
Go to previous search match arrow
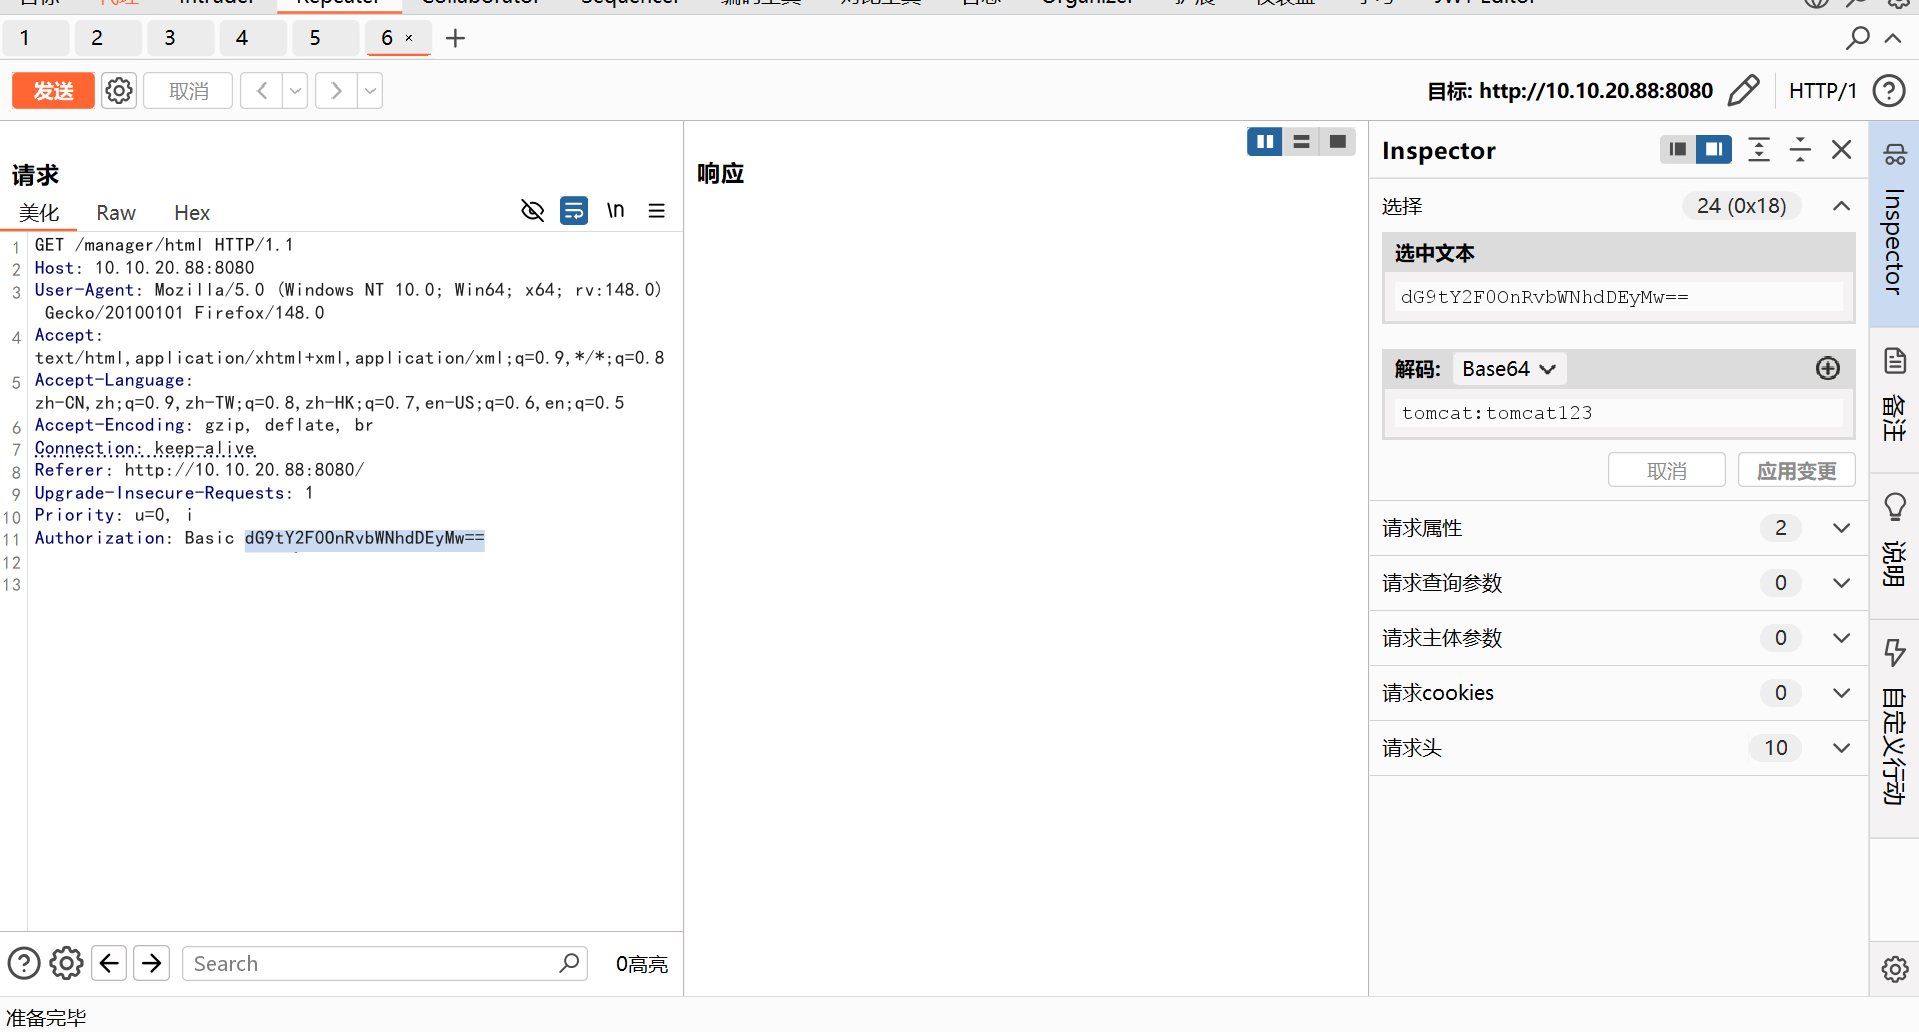tap(109, 963)
